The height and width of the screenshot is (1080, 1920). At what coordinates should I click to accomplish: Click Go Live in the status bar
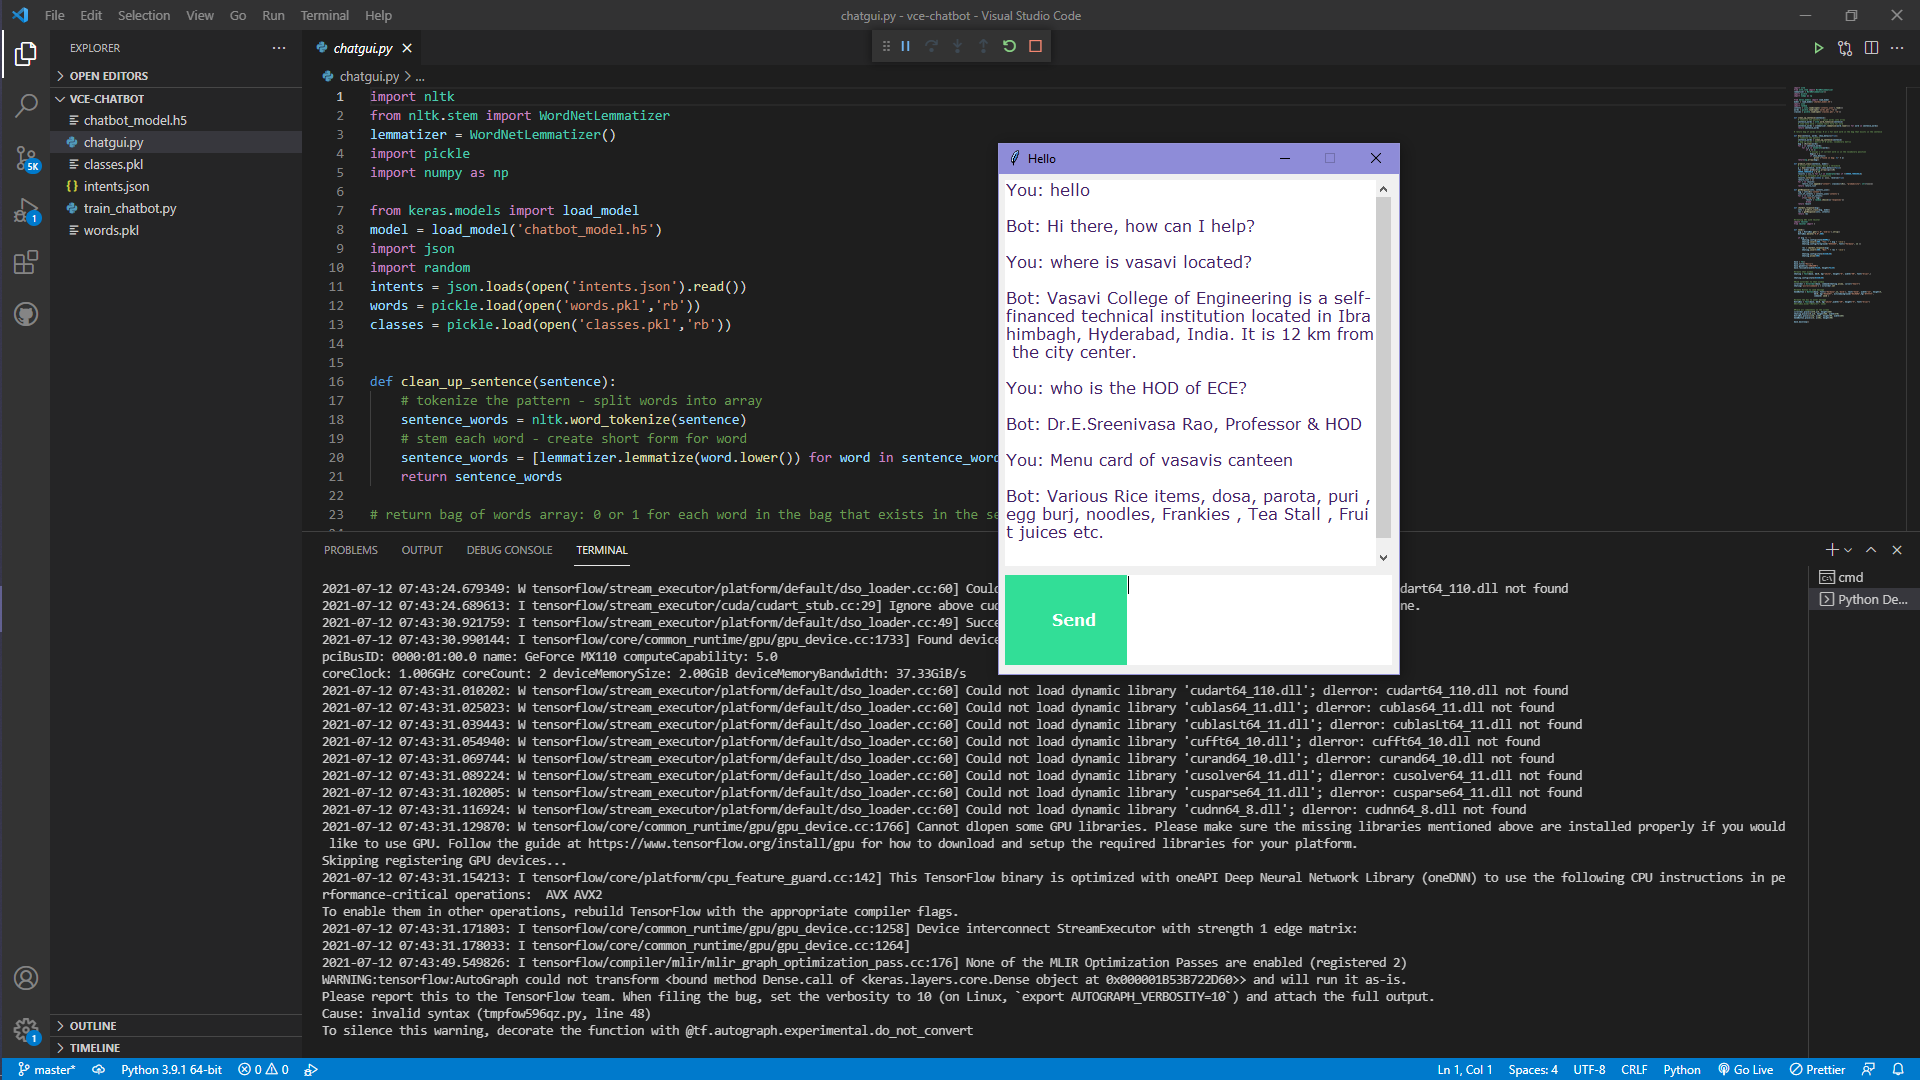[x=1745, y=1069]
